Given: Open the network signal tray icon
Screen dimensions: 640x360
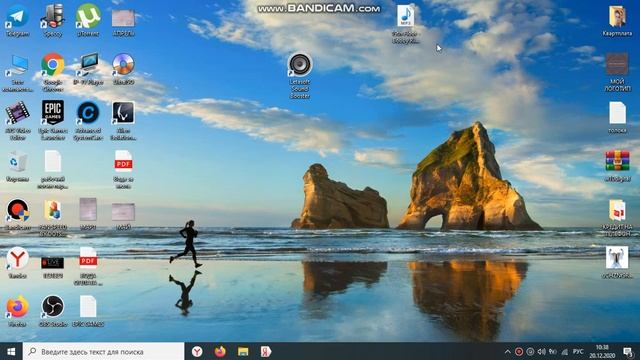Looking at the screenshot, I should [564, 351].
